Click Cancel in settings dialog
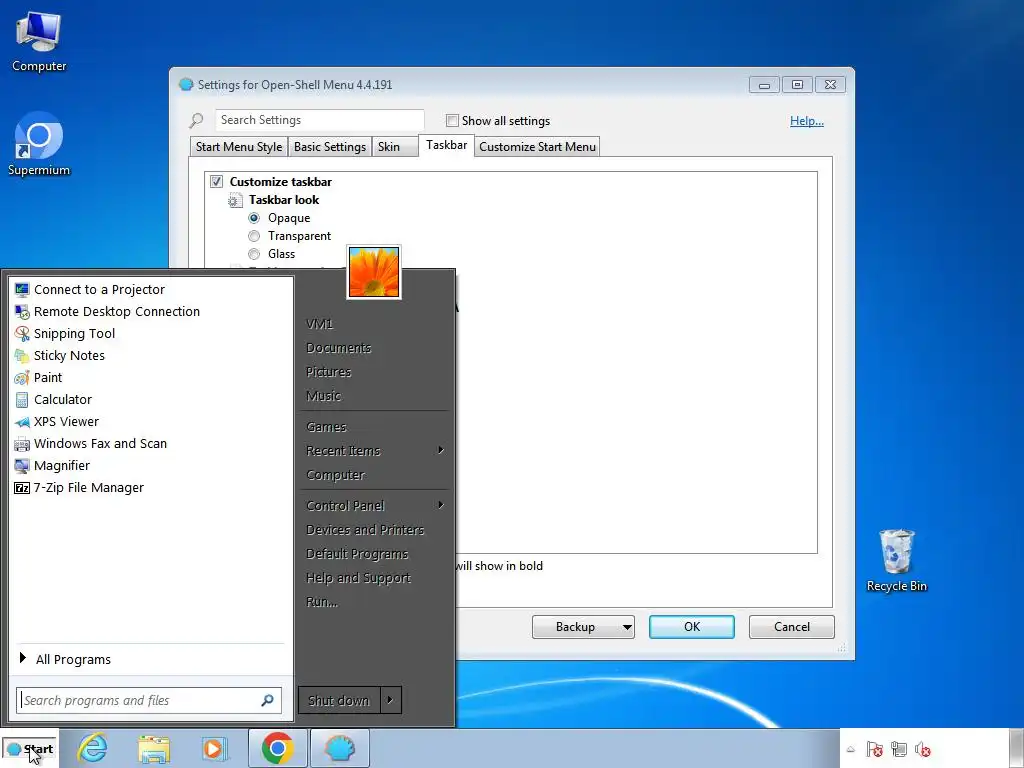The width and height of the screenshot is (1024, 768). pos(792,627)
